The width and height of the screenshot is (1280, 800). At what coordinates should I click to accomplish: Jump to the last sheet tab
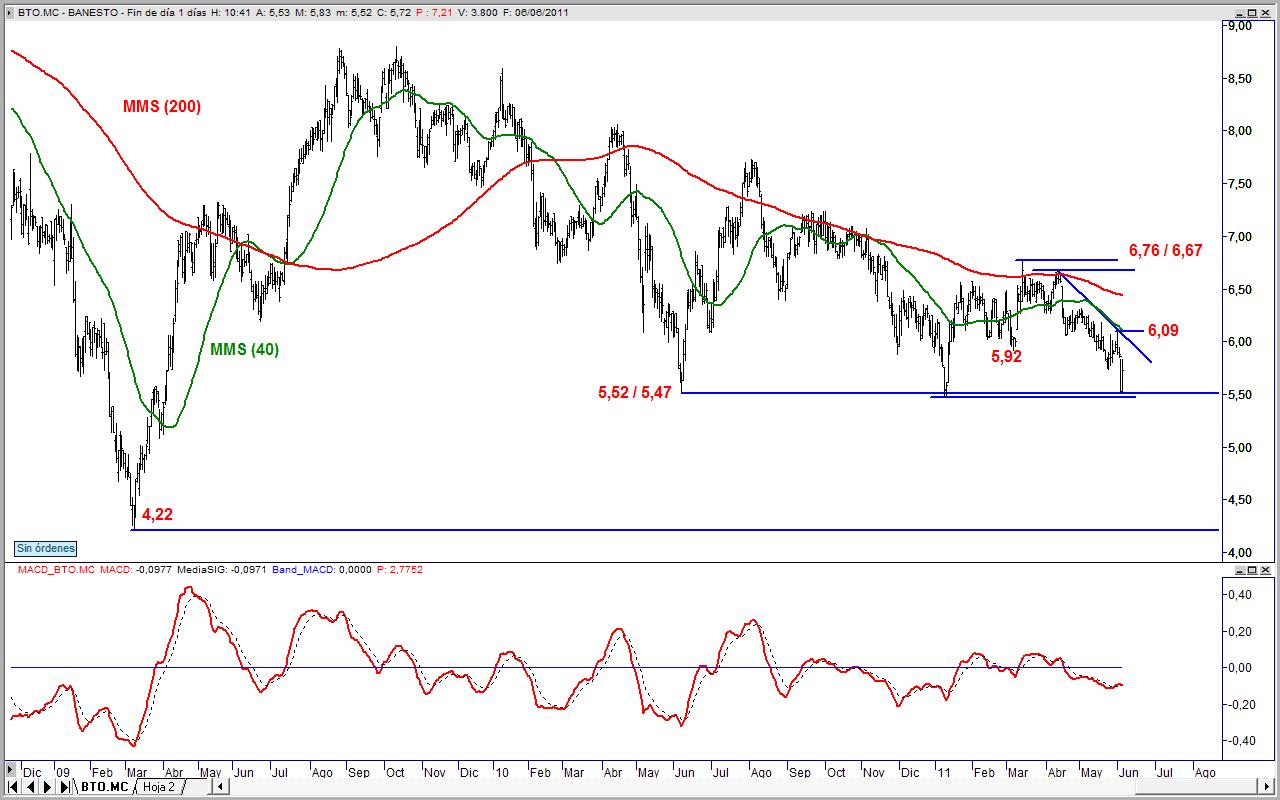pyautogui.click(x=64, y=787)
